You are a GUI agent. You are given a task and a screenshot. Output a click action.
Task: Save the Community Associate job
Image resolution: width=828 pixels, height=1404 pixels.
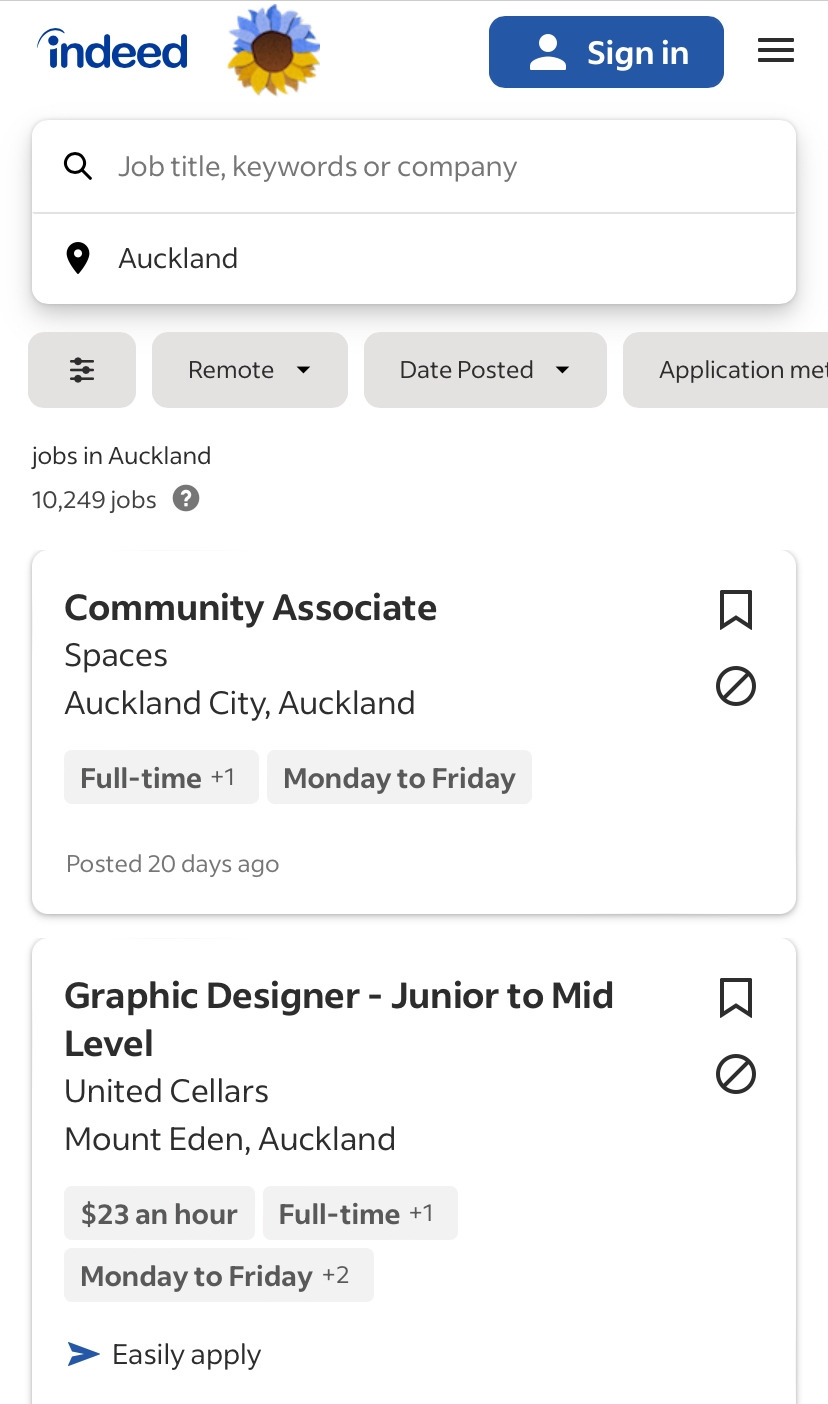[x=736, y=610]
